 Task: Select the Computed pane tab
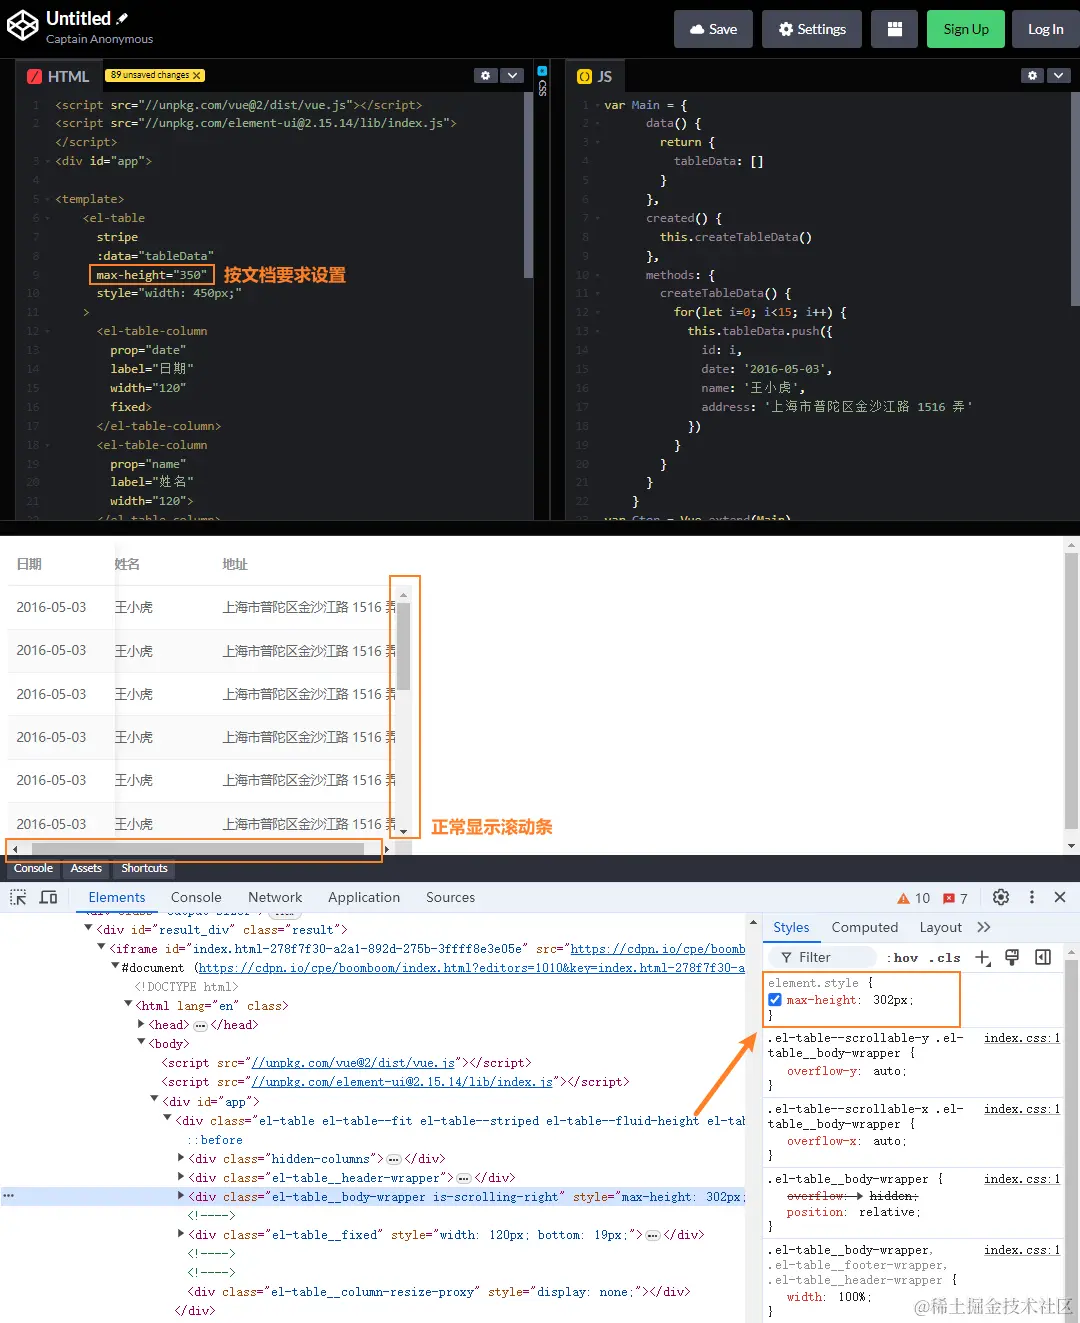[865, 927]
